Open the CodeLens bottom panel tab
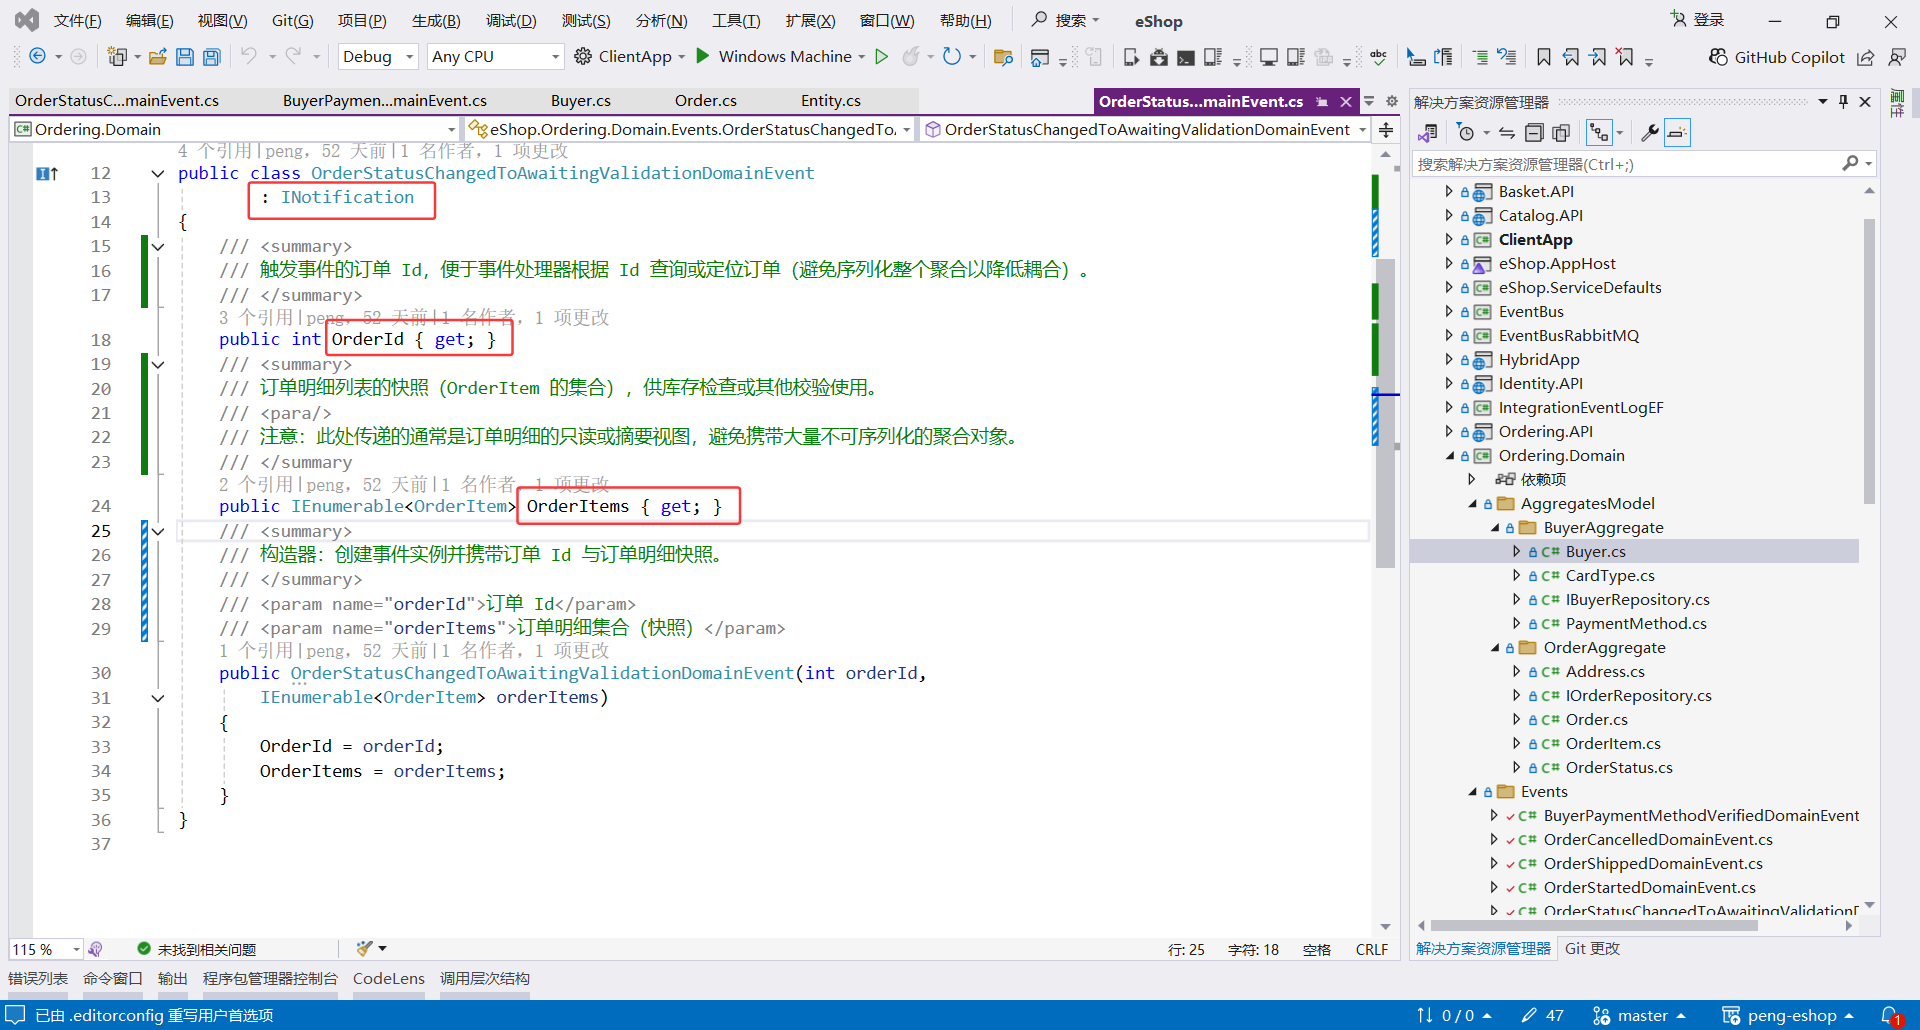This screenshot has height=1030, width=1920. coord(389,978)
